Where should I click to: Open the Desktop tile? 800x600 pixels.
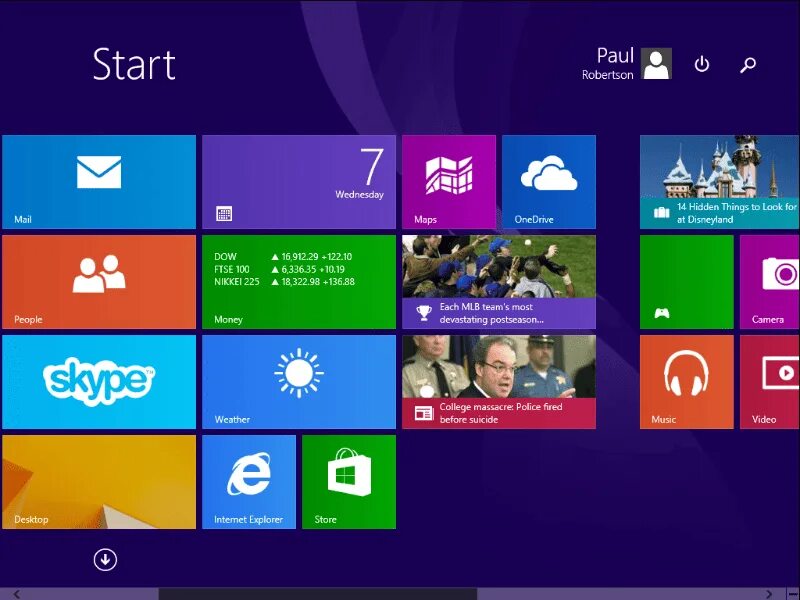point(99,482)
